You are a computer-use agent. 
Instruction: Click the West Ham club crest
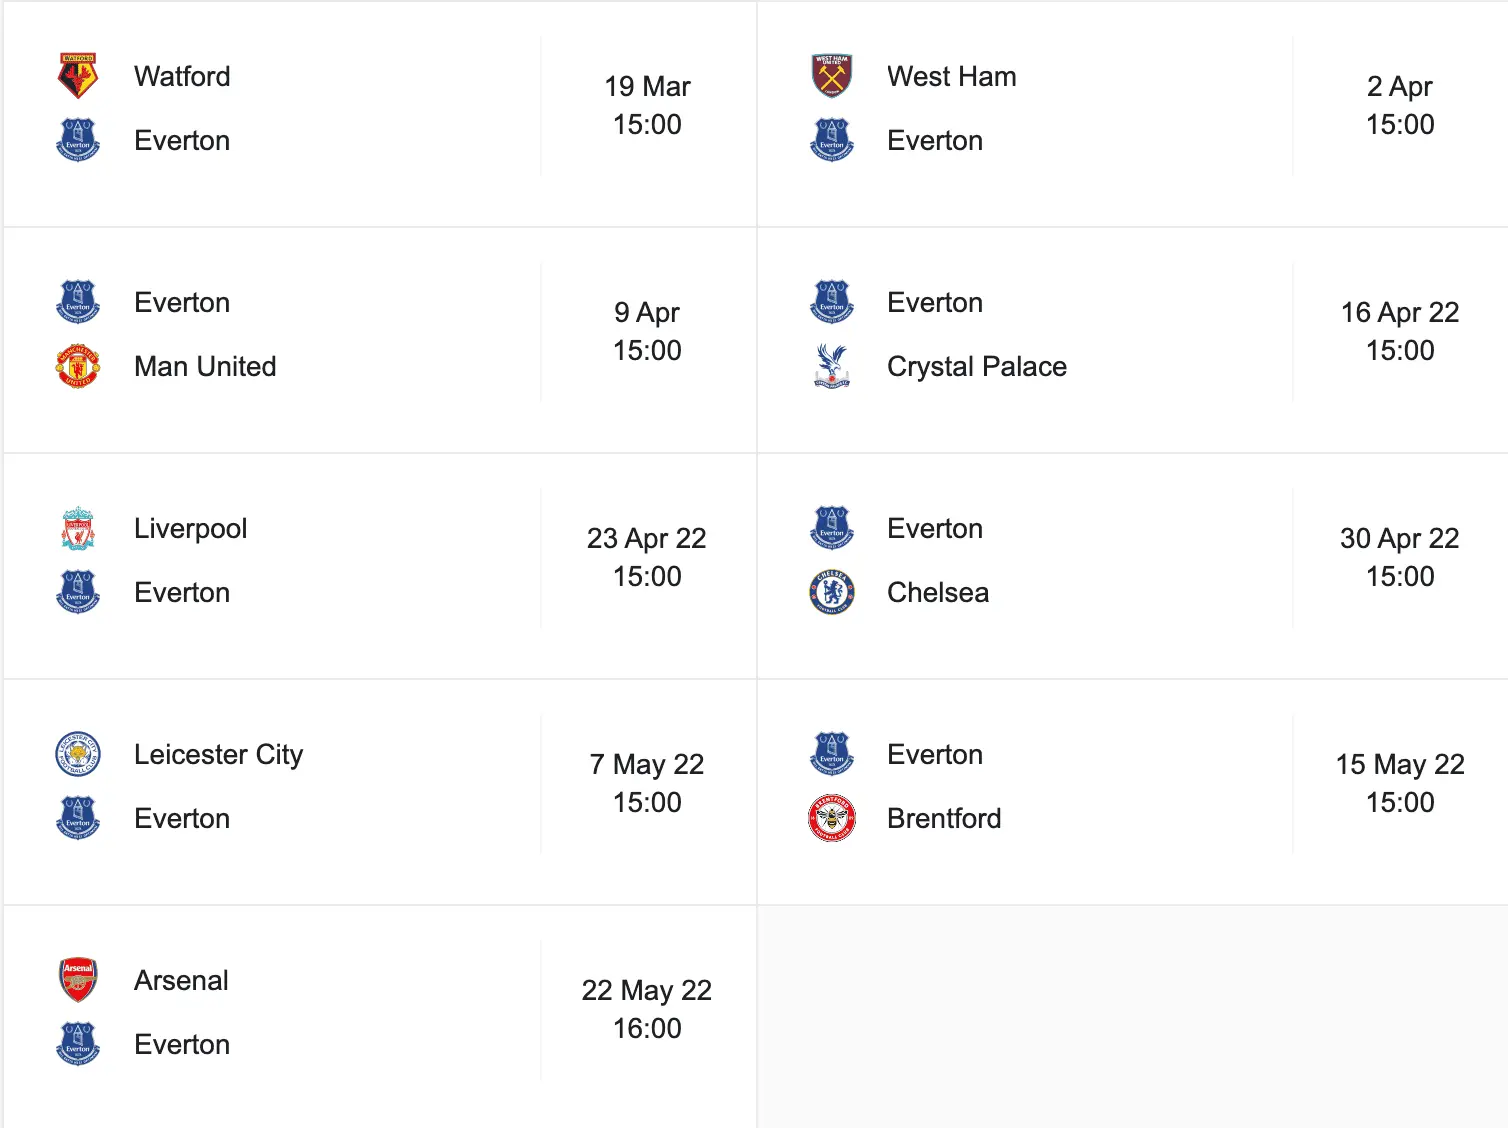coord(831,76)
